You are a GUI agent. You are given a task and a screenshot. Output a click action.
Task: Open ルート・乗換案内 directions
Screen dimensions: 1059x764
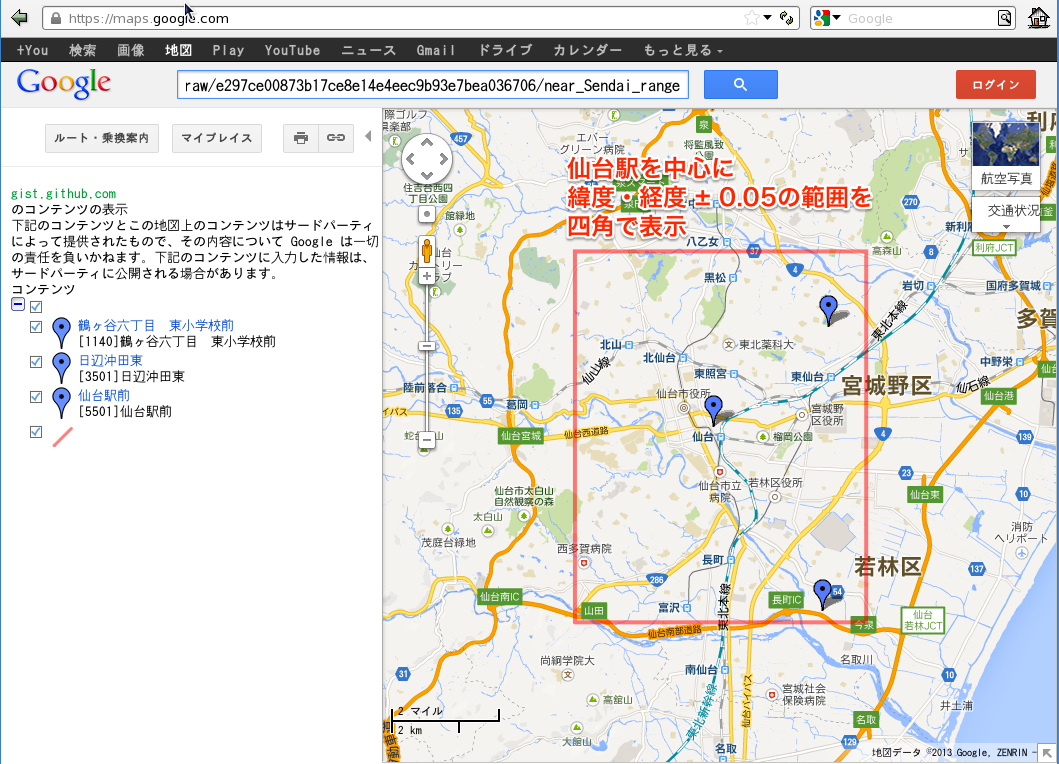coord(102,138)
